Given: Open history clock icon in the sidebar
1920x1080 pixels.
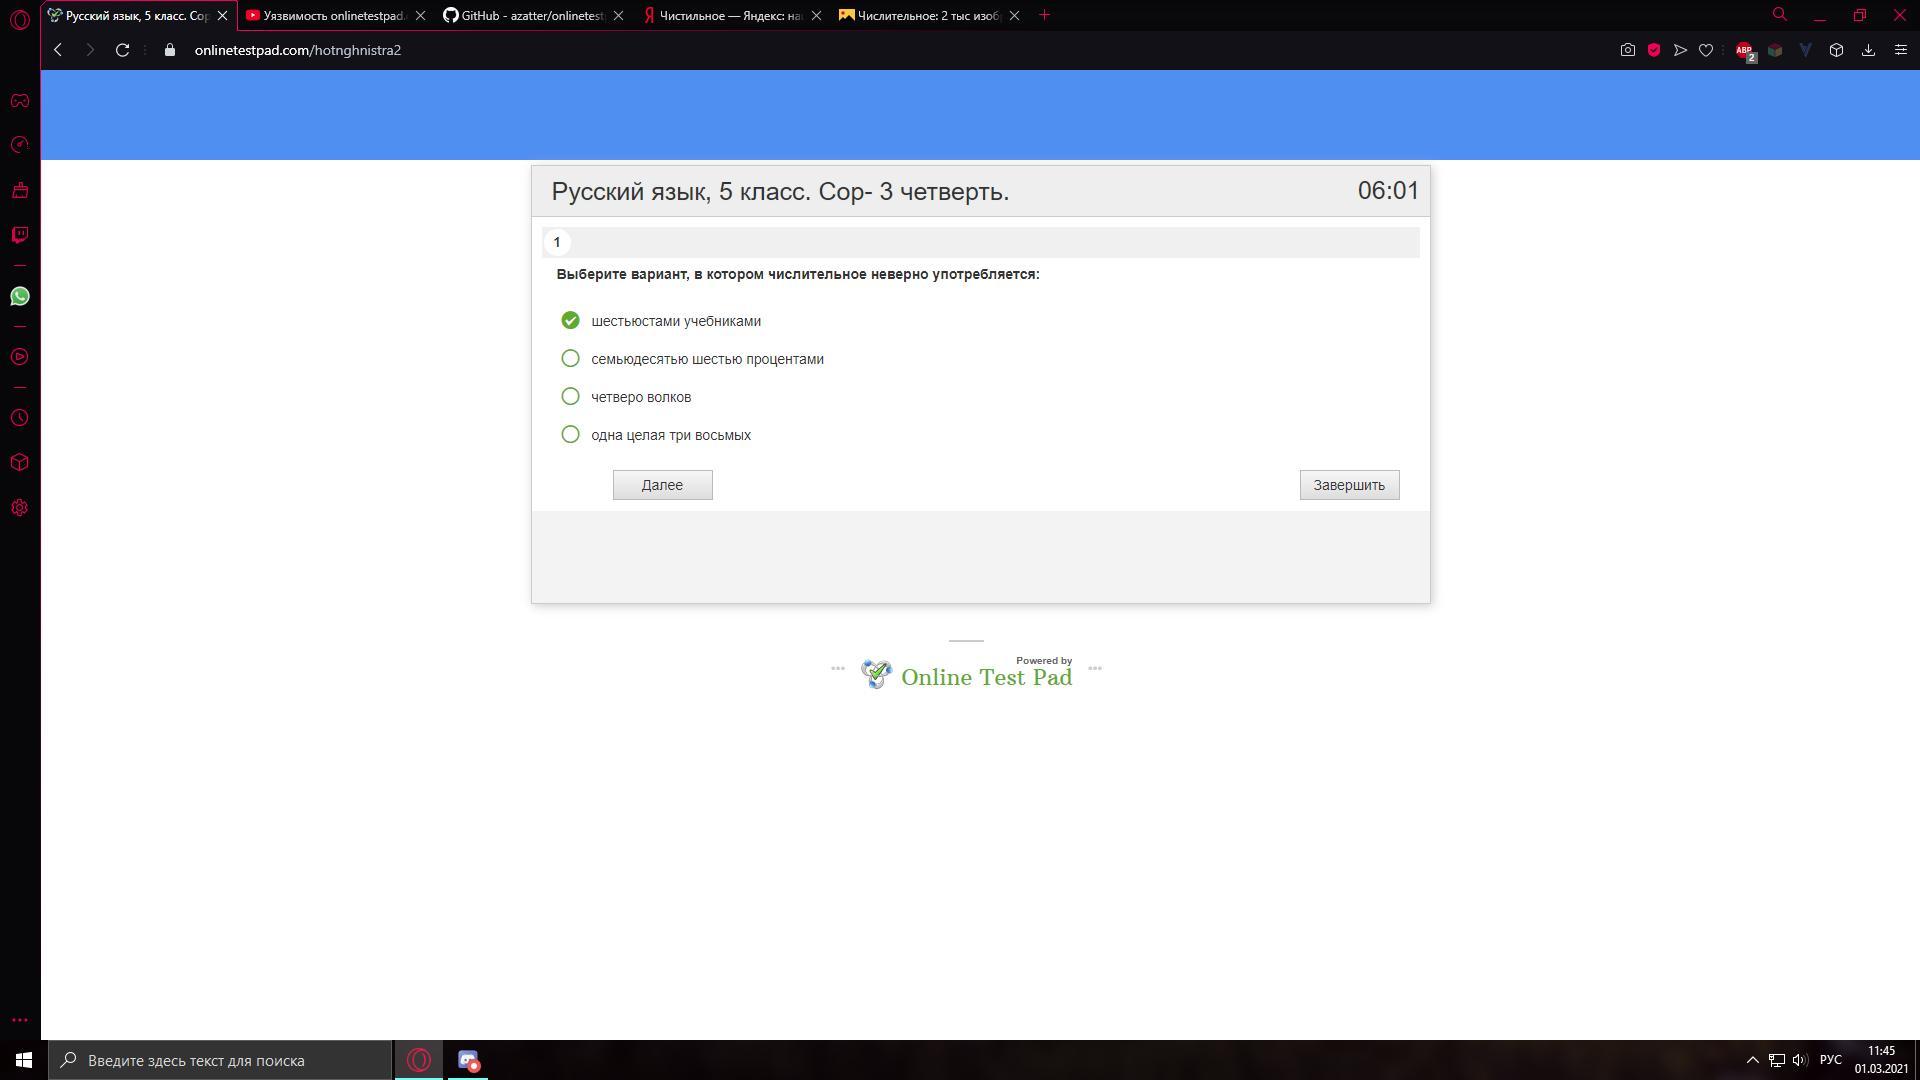Looking at the screenshot, I should click(x=19, y=418).
